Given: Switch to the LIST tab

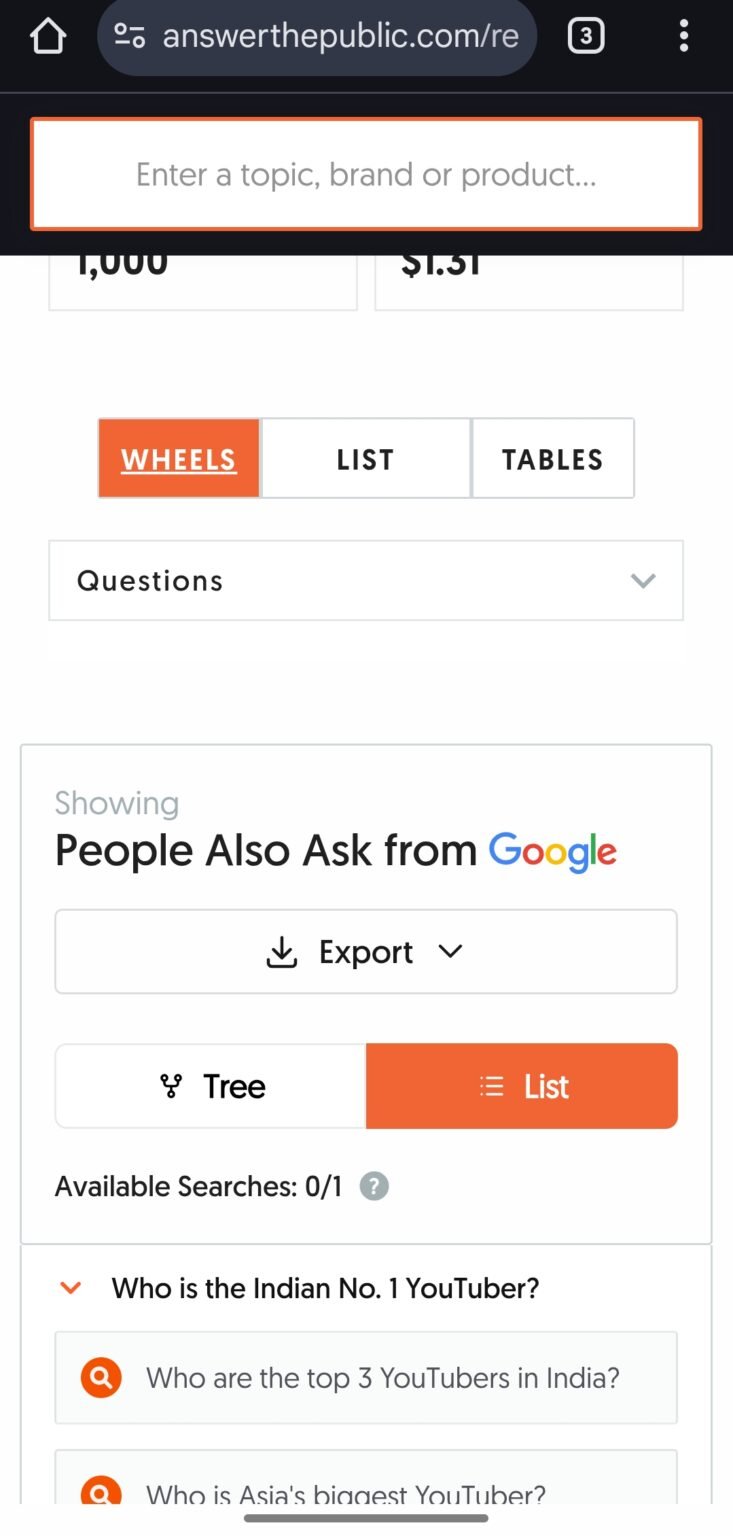Looking at the screenshot, I should pos(365,459).
